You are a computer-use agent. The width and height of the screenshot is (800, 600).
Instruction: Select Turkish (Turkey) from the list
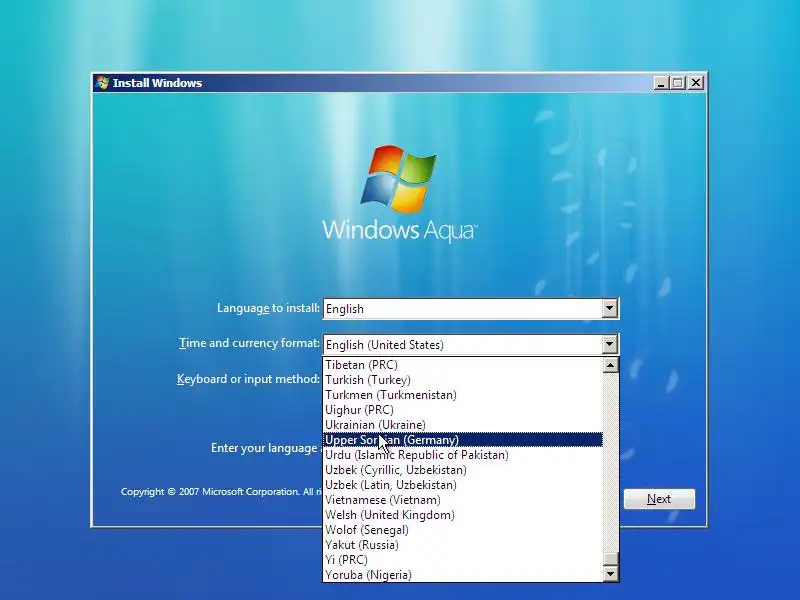click(x=463, y=380)
